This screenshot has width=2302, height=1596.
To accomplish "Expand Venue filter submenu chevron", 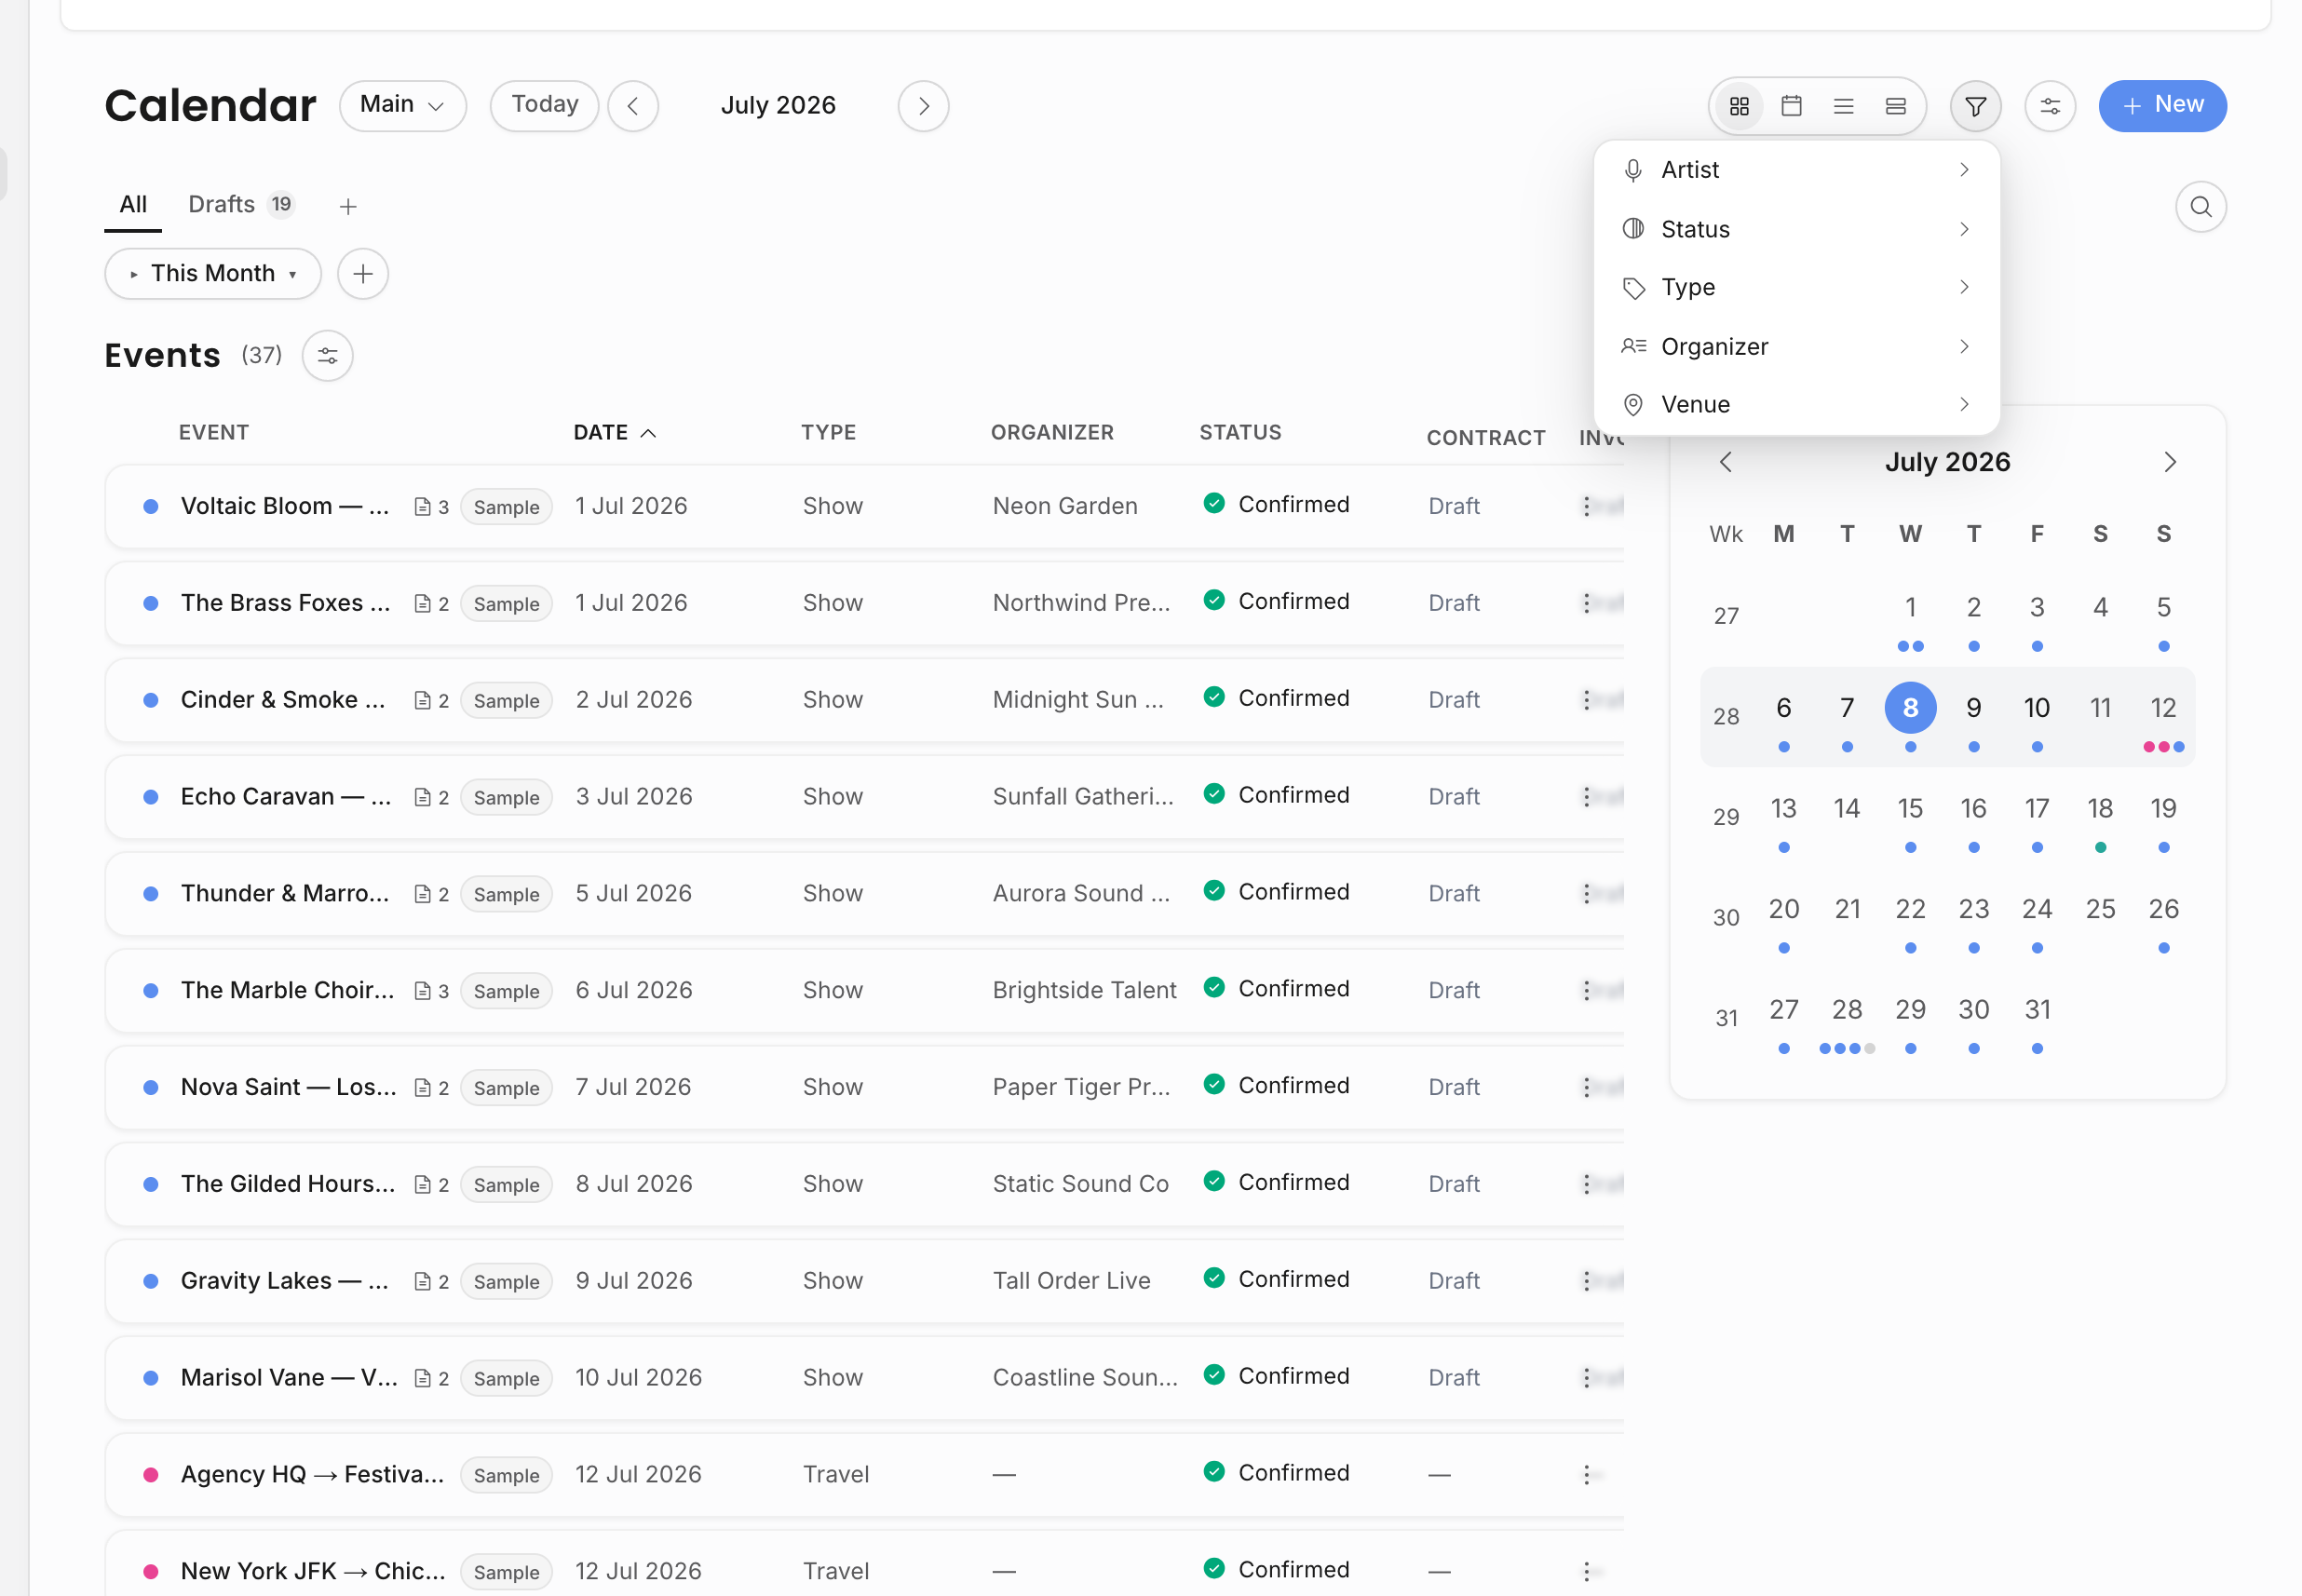I will coord(1964,405).
